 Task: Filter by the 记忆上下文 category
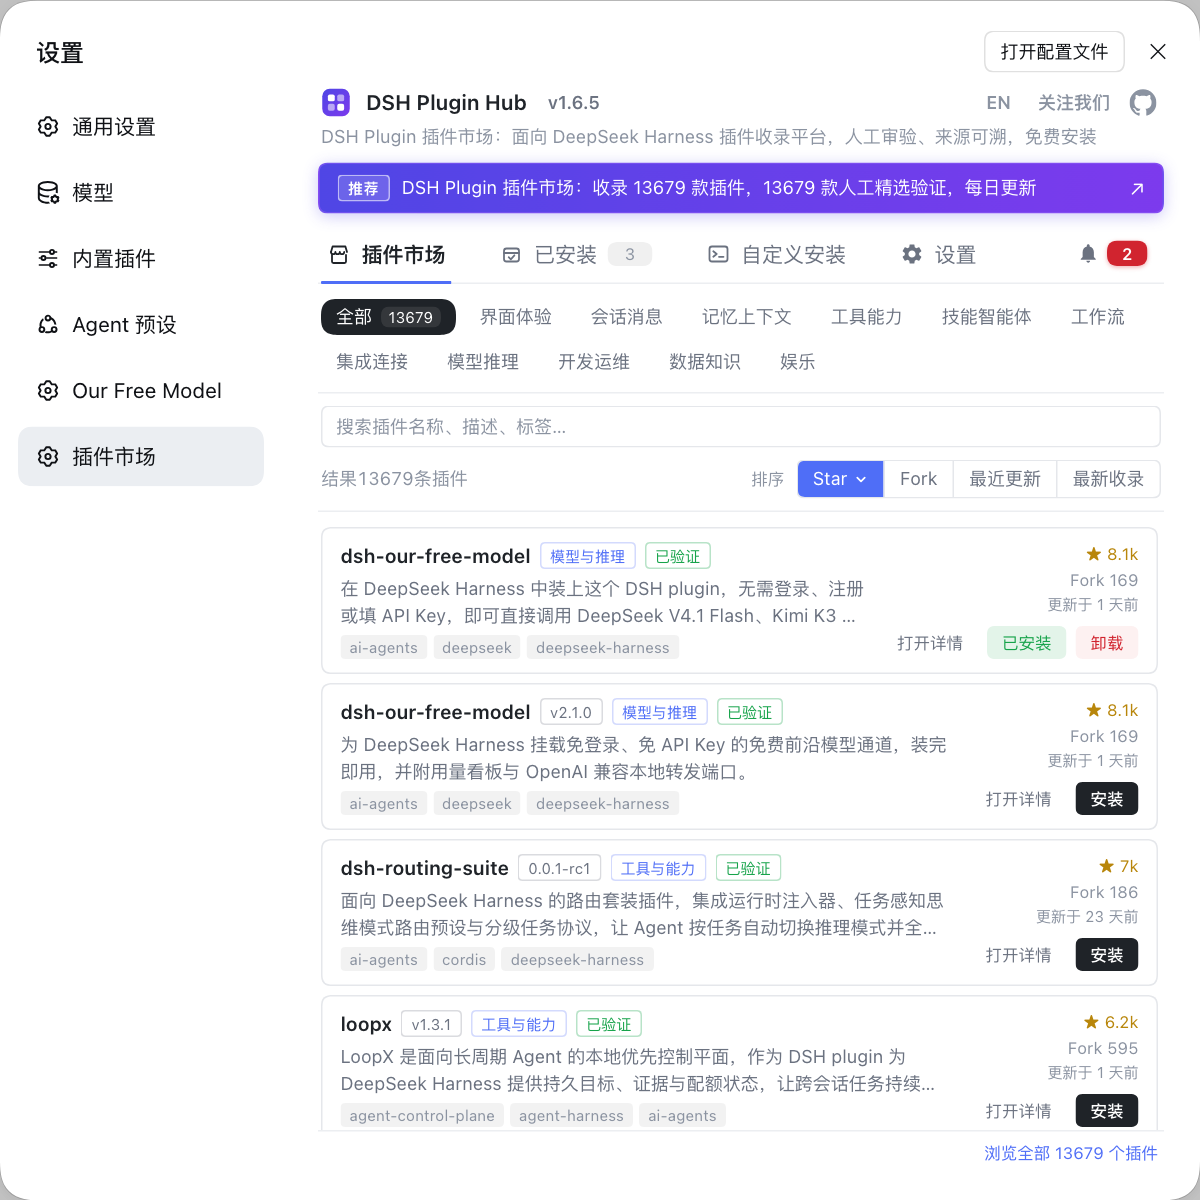747,317
